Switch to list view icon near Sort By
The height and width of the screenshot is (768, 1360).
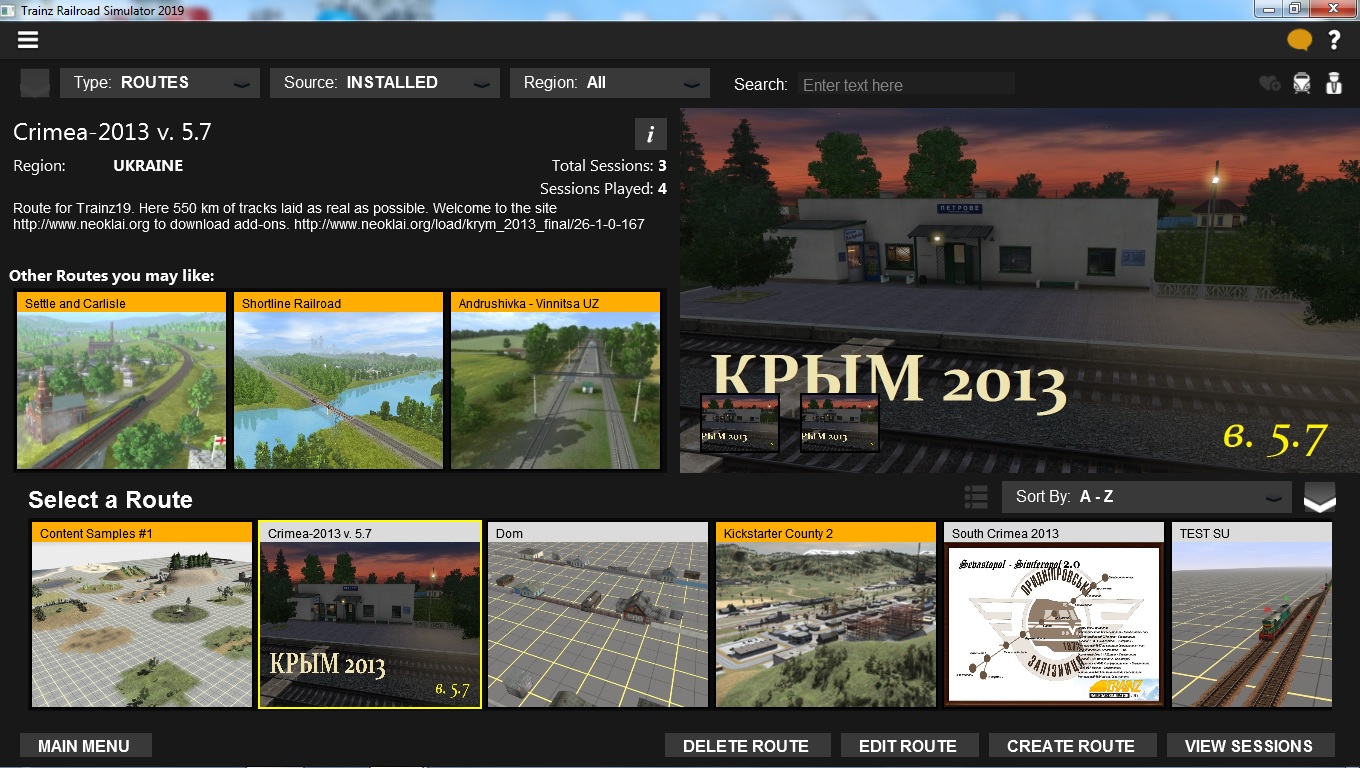(x=976, y=497)
